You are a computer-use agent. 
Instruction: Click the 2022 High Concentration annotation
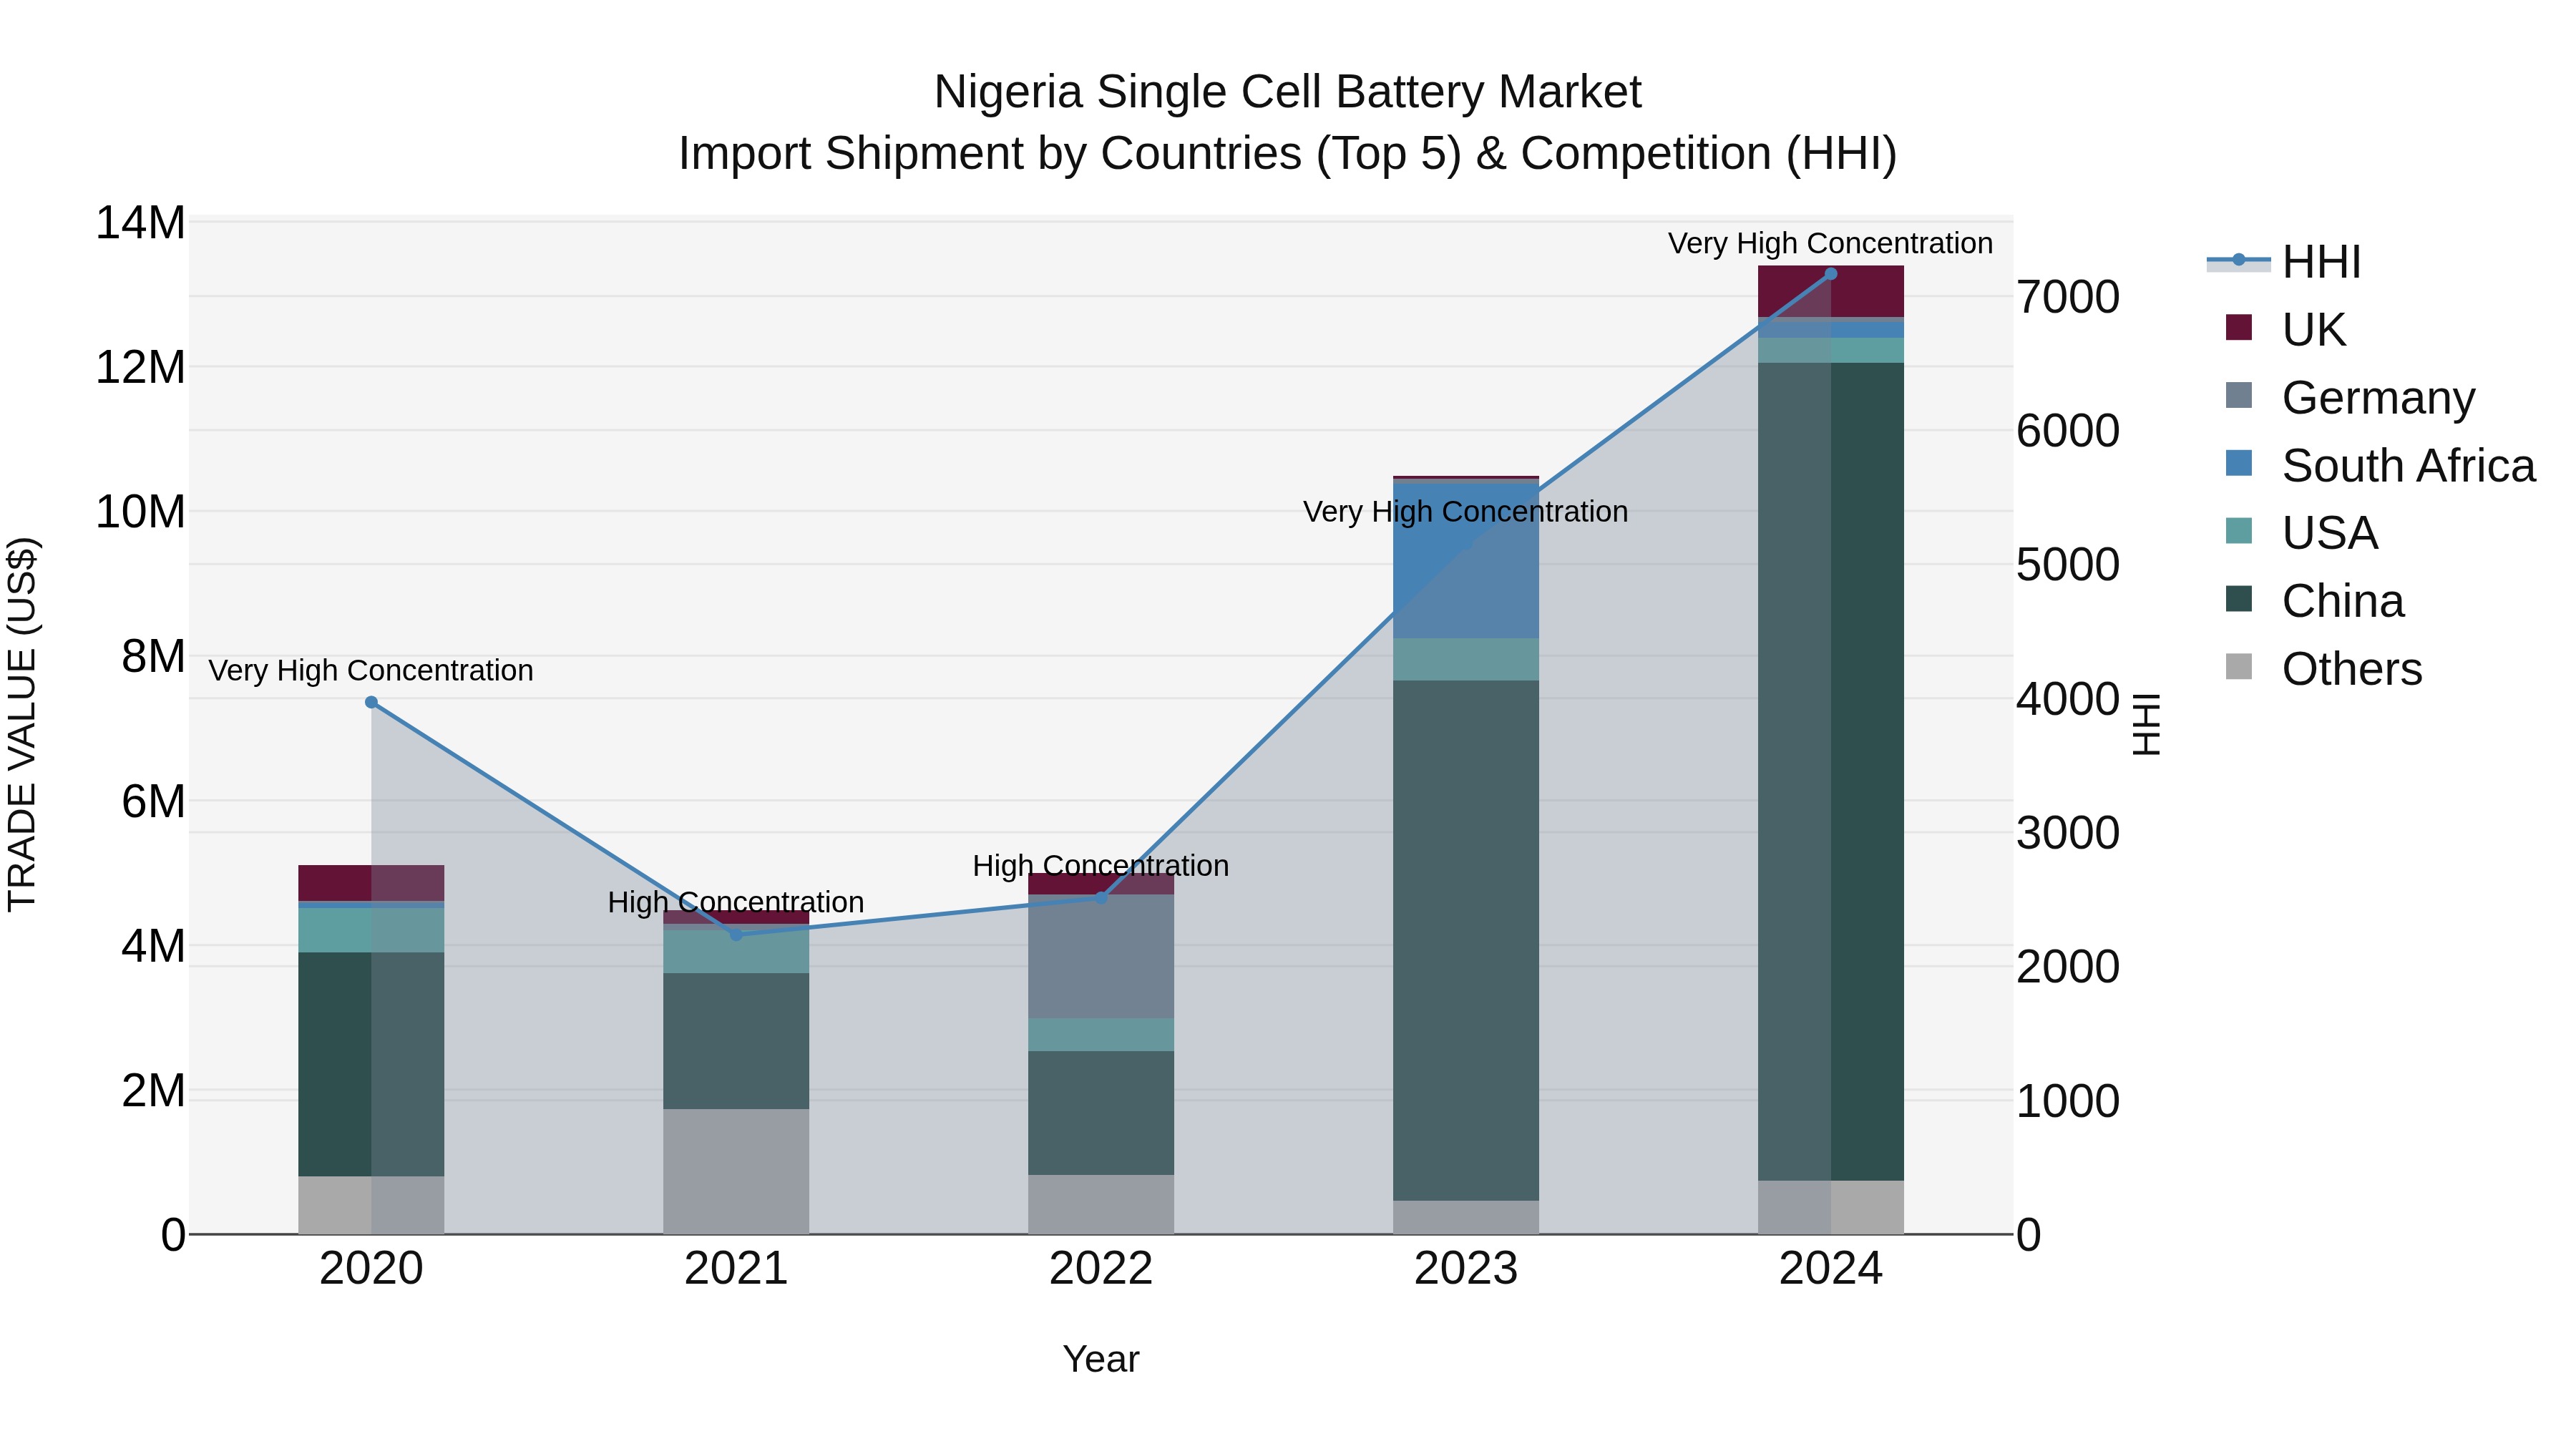point(1101,865)
